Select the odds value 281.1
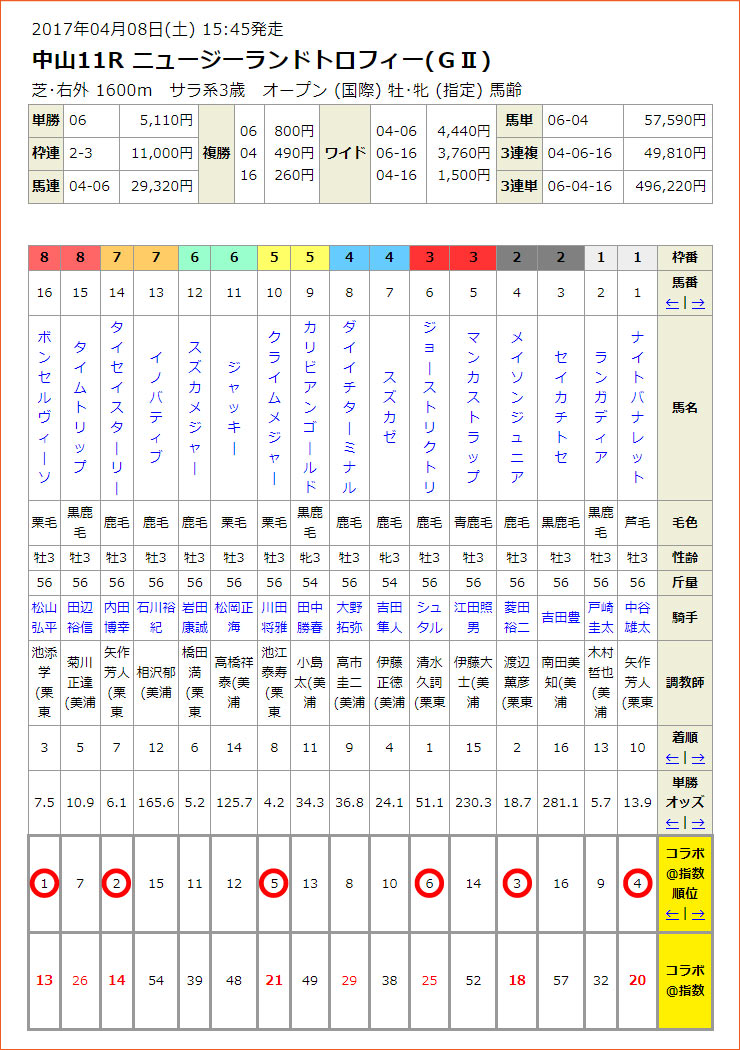The image size is (740, 1050). click(x=561, y=802)
